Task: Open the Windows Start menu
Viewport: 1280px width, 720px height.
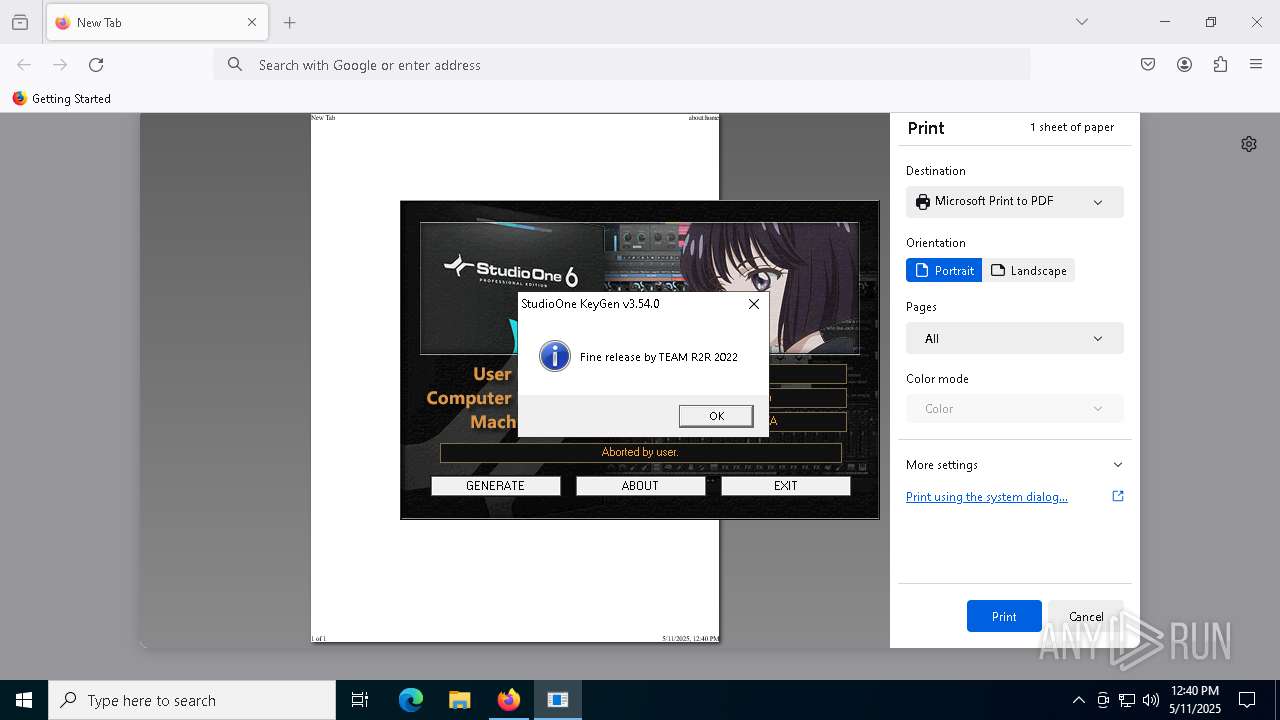Action: (24, 700)
